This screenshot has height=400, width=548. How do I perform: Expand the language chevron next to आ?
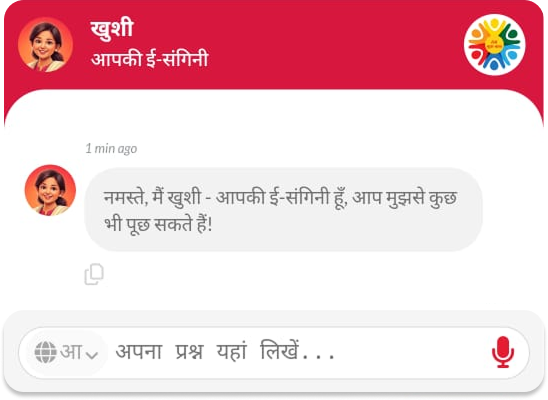pyautogui.click(x=92, y=355)
